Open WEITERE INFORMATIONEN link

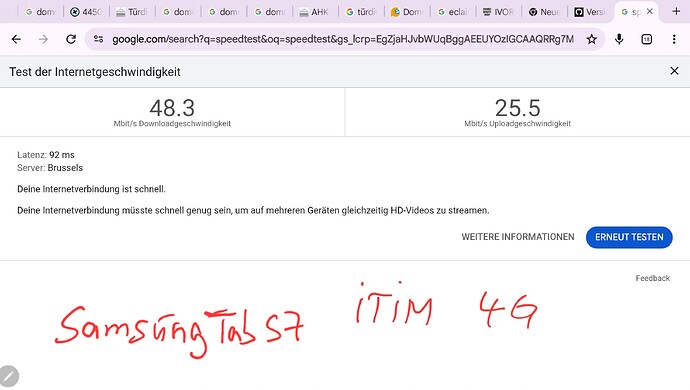pyautogui.click(x=518, y=237)
